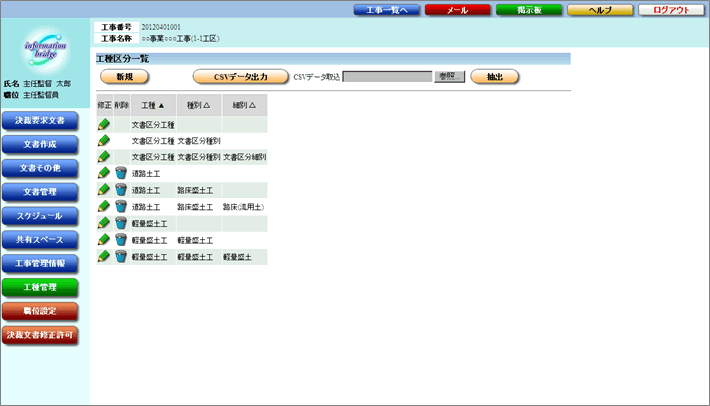Screen dimensions: 710x406
Task: Delete the last row with 細別 軽量盛土
Action: point(120,256)
